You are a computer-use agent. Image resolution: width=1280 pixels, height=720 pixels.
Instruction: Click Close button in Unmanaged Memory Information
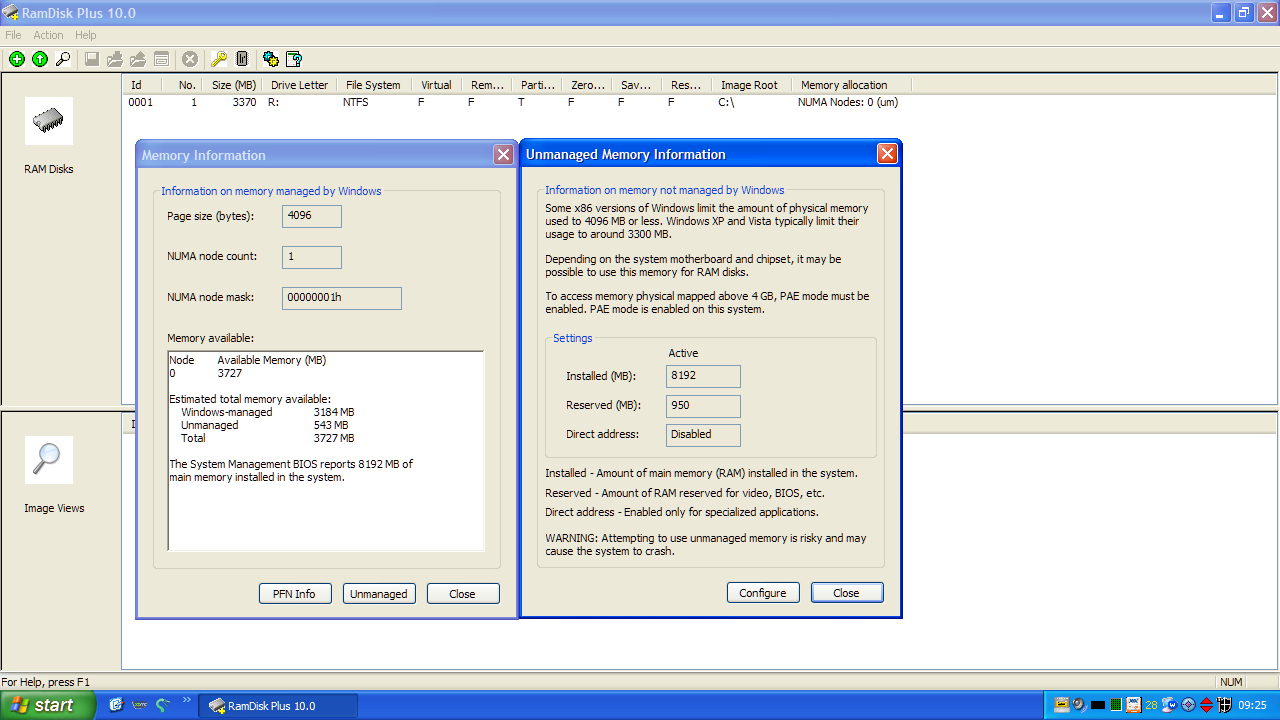pos(847,593)
